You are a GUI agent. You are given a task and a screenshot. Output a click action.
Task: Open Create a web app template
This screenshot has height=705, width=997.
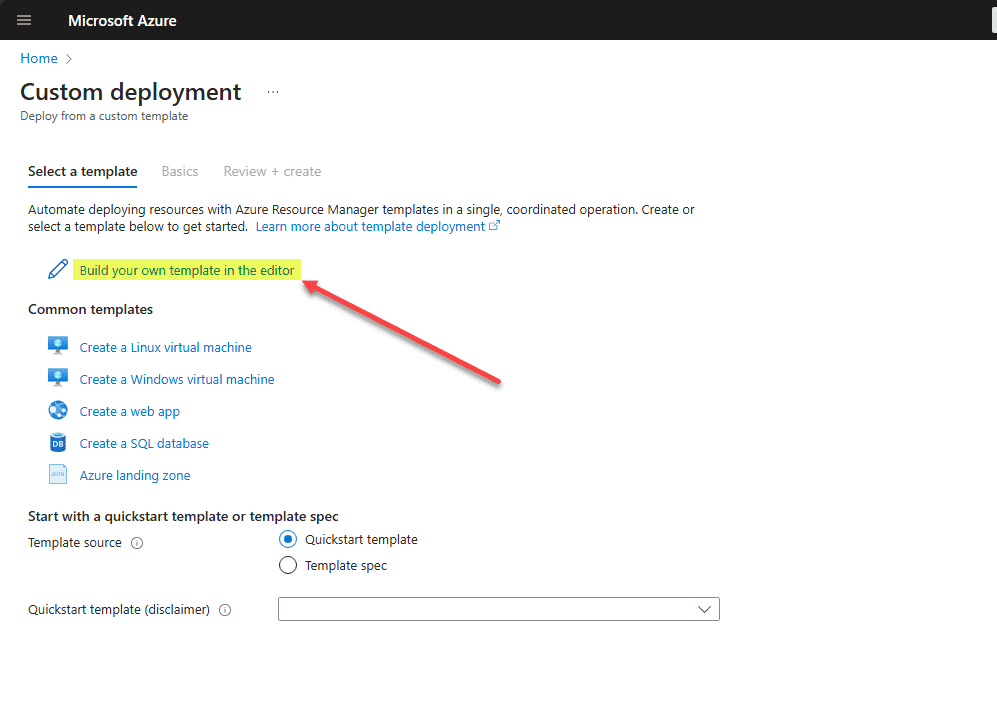coord(130,412)
